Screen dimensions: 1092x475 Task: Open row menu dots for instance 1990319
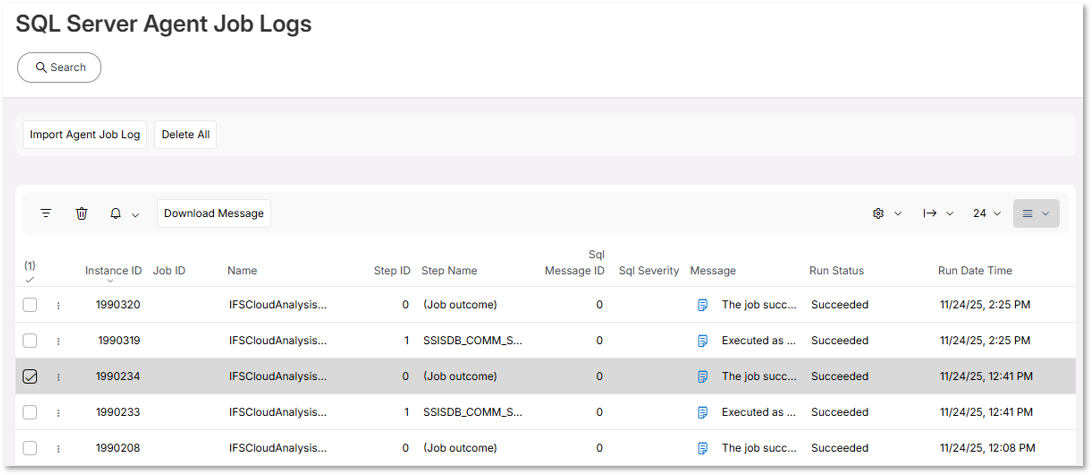tap(58, 341)
